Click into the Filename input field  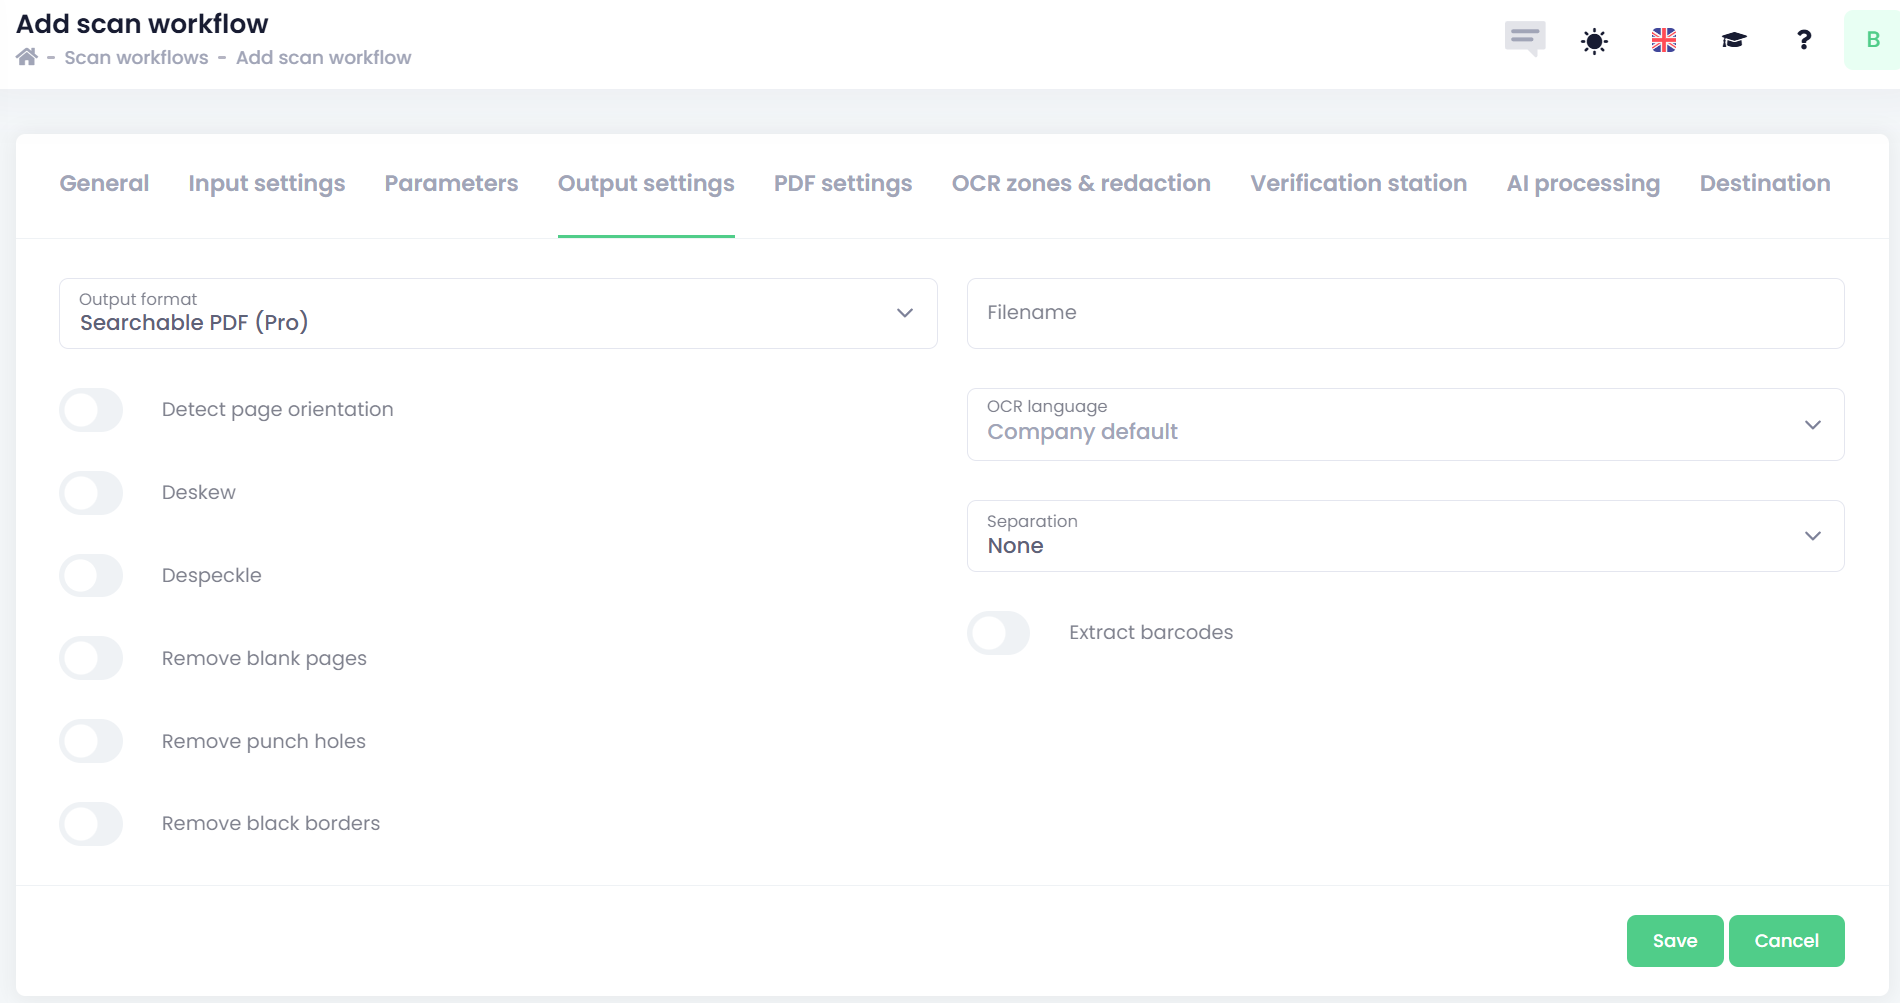click(x=1405, y=314)
